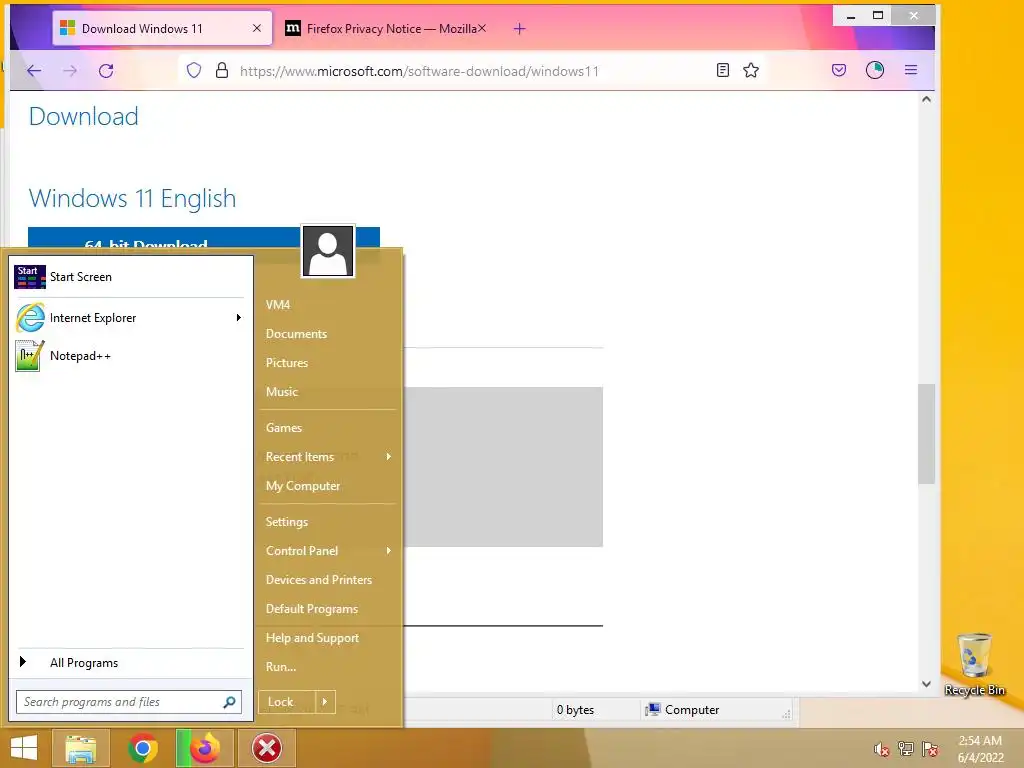Screen dimensions: 1024x768
Task: Switch to Download Windows 11 tab
Action: point(162,28)
